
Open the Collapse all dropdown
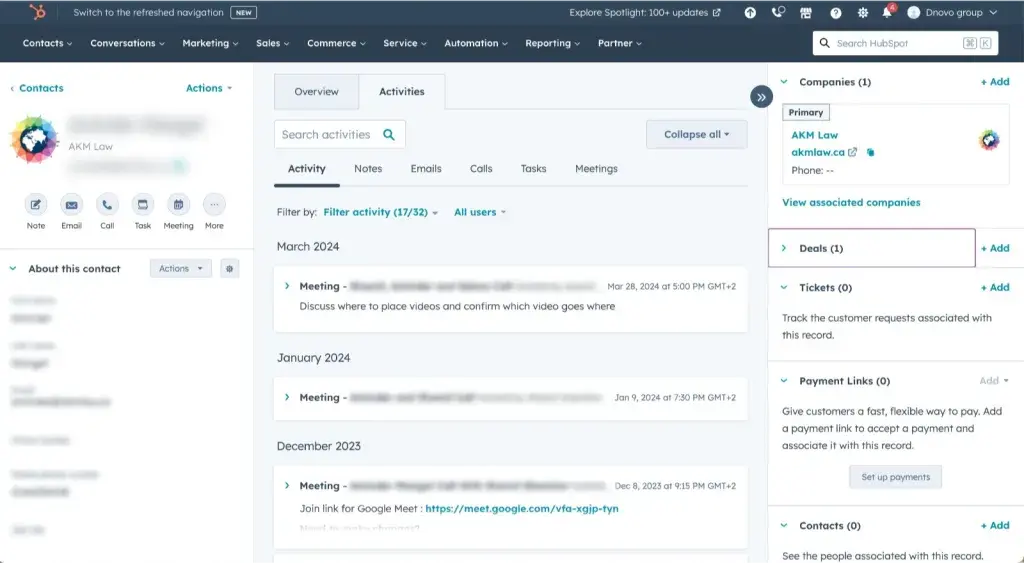[x=696, y=135]
